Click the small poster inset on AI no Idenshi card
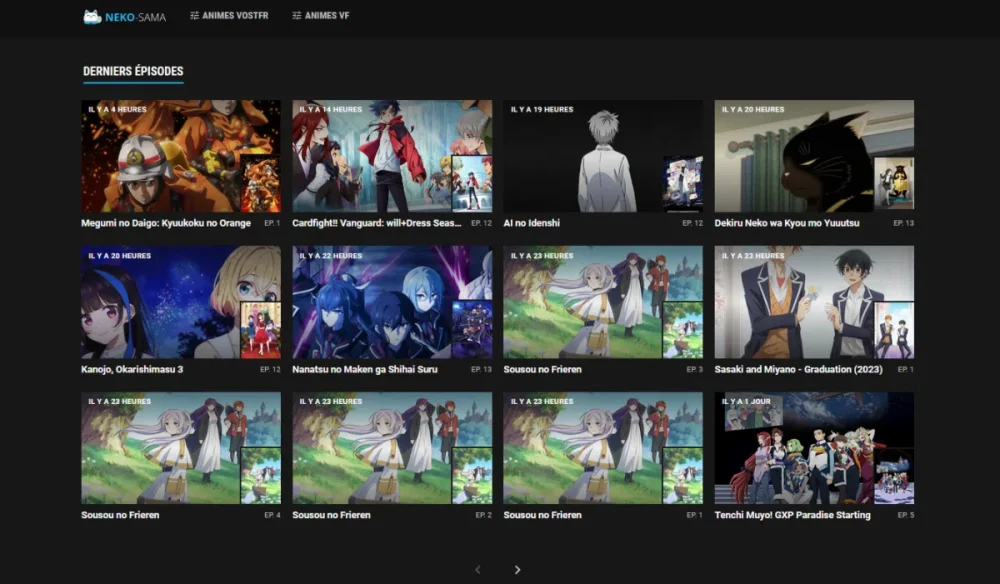 [683, 184]
